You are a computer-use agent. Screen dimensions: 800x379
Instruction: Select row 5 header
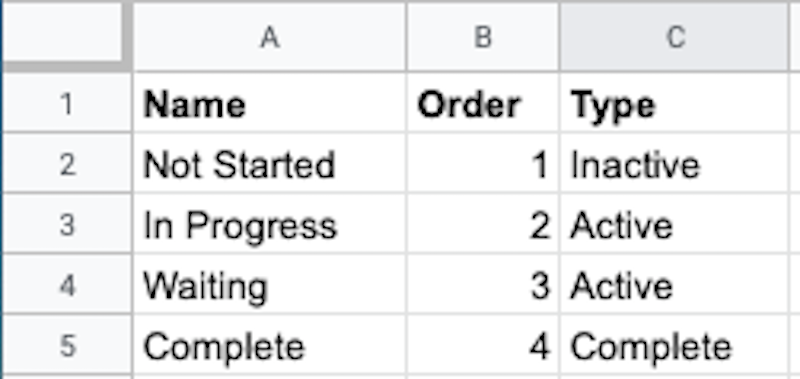(67, 345)
